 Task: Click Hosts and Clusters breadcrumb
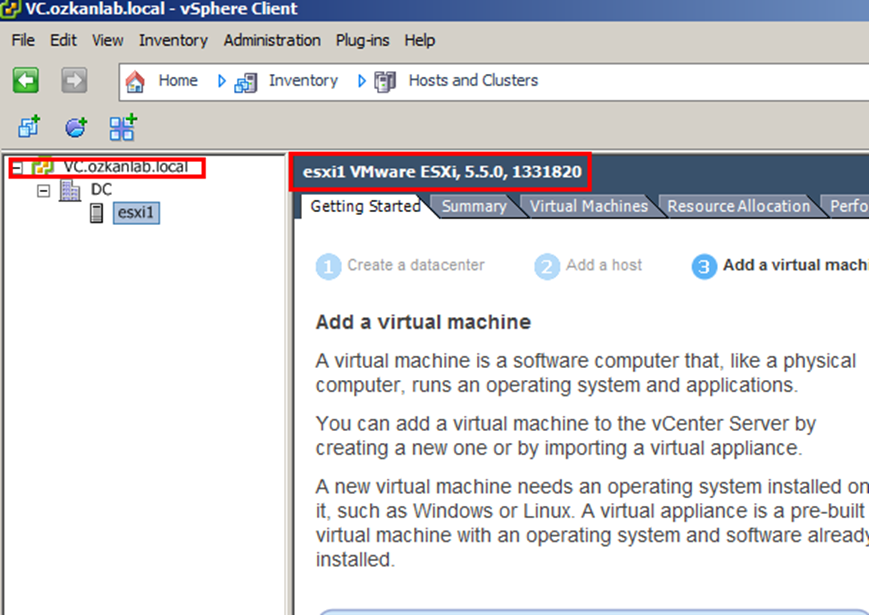(473, 80)
